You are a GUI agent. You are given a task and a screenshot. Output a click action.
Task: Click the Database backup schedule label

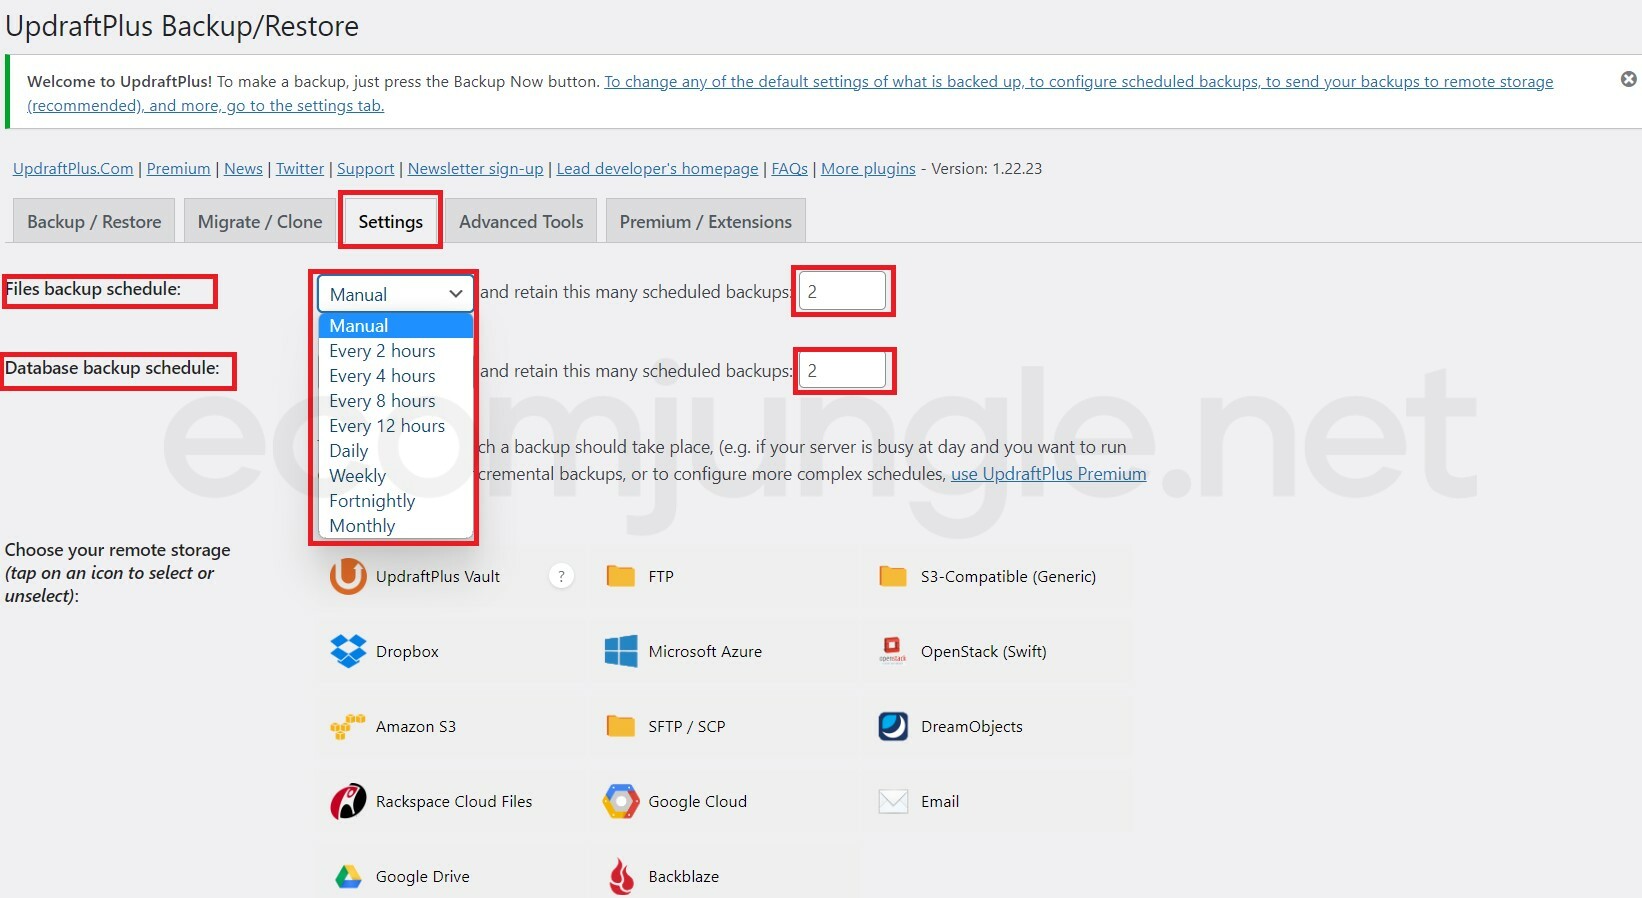(112, 368)
